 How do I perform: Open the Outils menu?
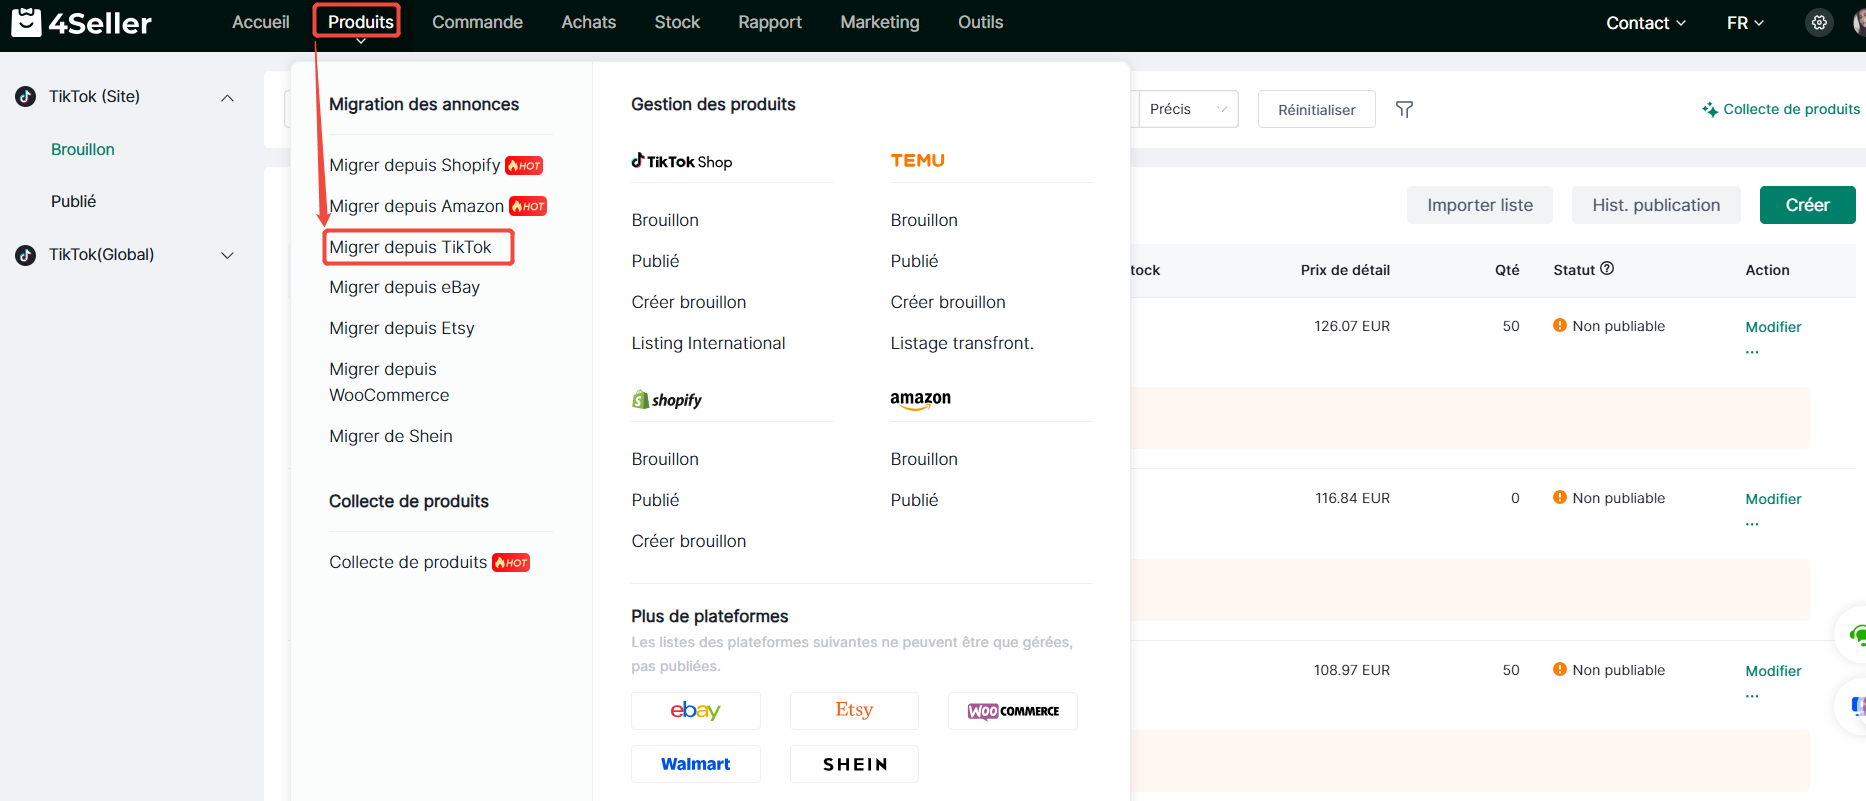pos(980,22)
